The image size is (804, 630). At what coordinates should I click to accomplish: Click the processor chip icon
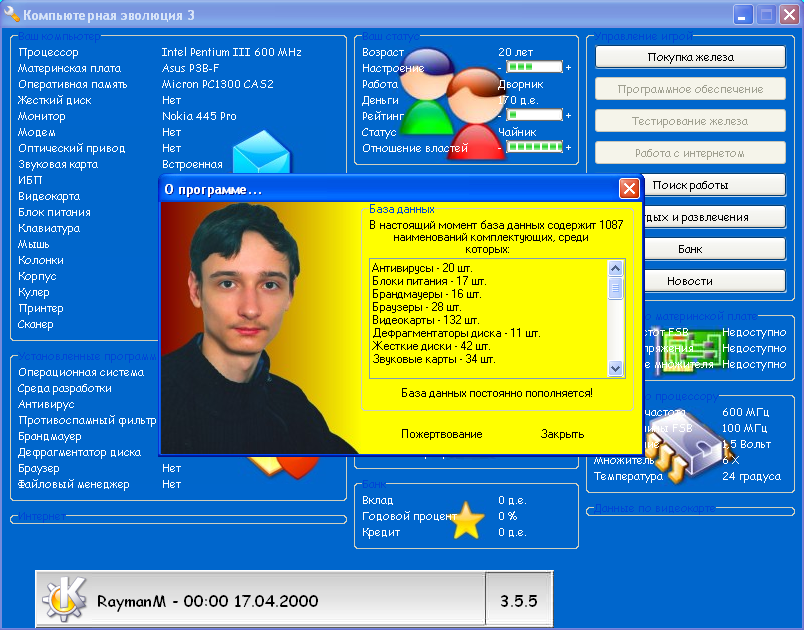click(686, 445)
